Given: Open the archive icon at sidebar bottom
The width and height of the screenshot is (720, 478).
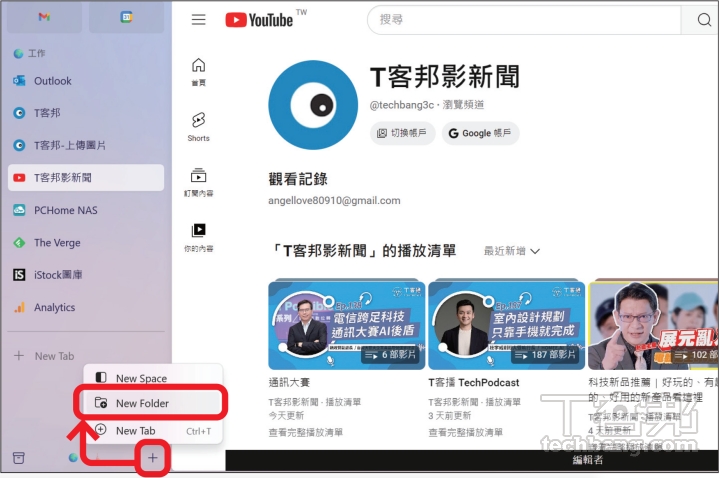Looking at the screenshot, I should click(19, 458).
